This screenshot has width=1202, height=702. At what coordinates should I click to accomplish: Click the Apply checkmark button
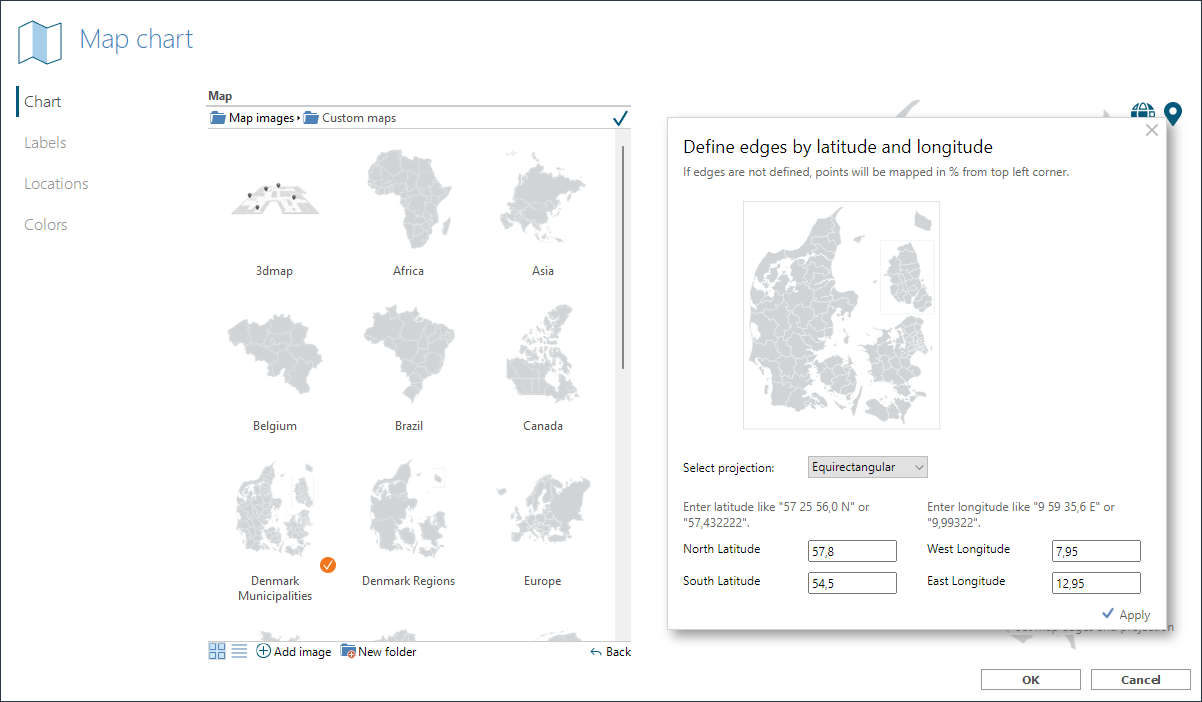(1125, 614)
